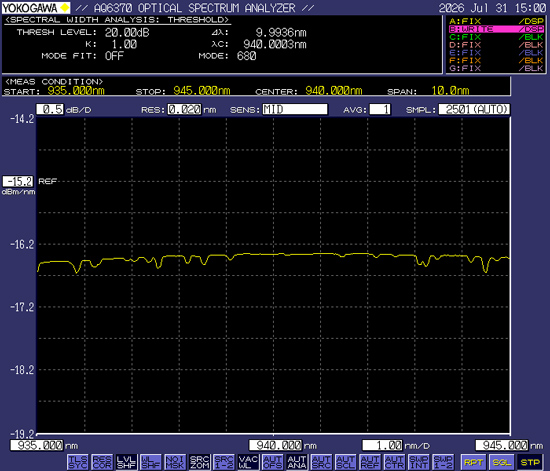Click the SWP INT sweep interval indicator
This screenshot has width=550, height=471.
(419, 462)
